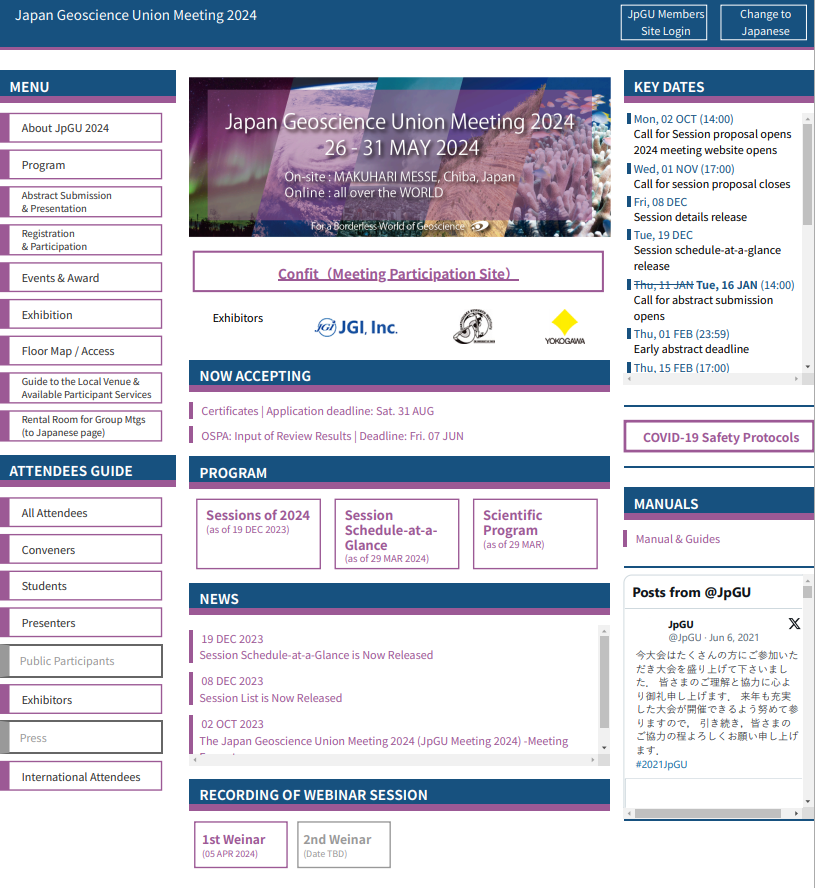Click the up arrow of the Key Dates scrollbar
The image size is (815, 888).
click(807, 118)
